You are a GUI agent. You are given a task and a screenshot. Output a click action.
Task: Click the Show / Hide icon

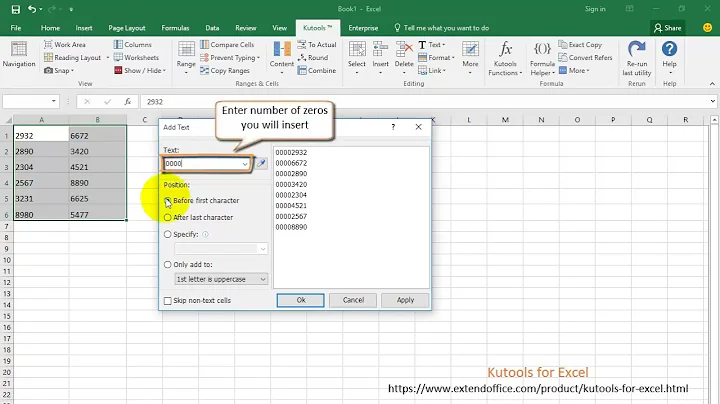tap(118, 70)
